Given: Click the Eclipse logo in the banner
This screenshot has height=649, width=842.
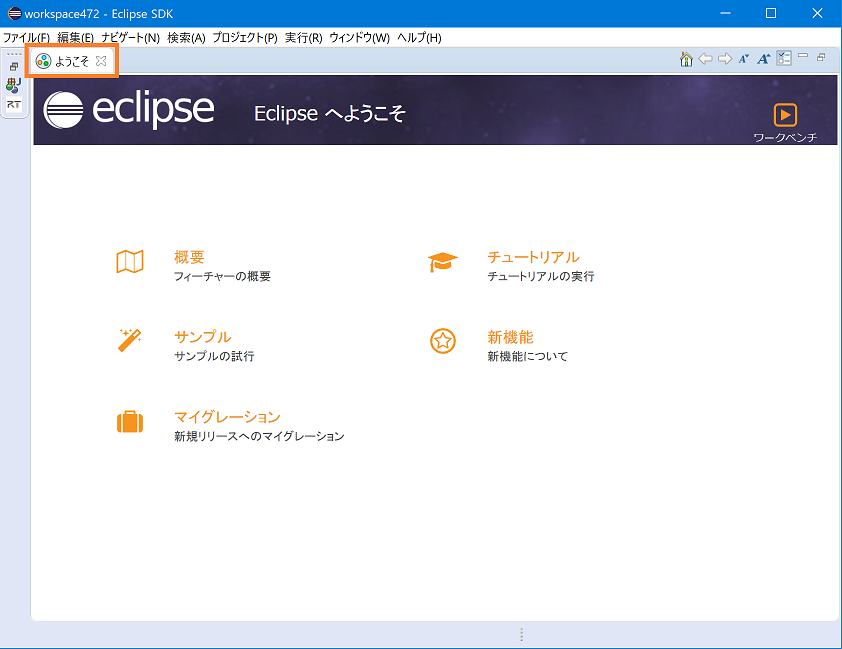Looking at the screenshot, I should (129, 110).
